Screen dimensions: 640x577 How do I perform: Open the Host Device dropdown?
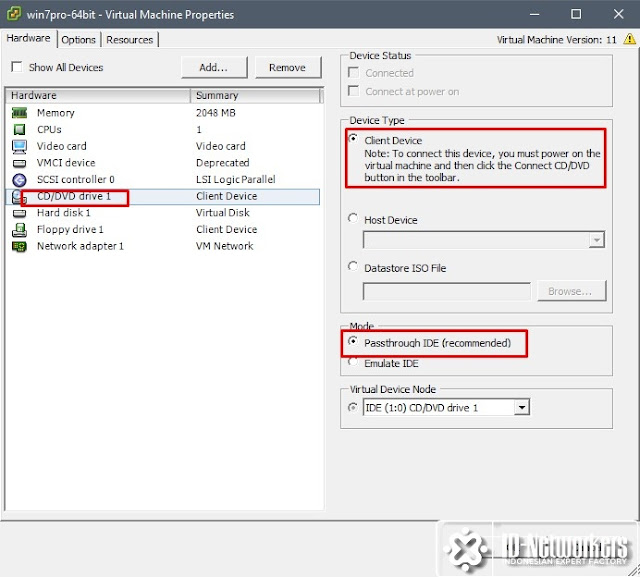pos(597,240)
